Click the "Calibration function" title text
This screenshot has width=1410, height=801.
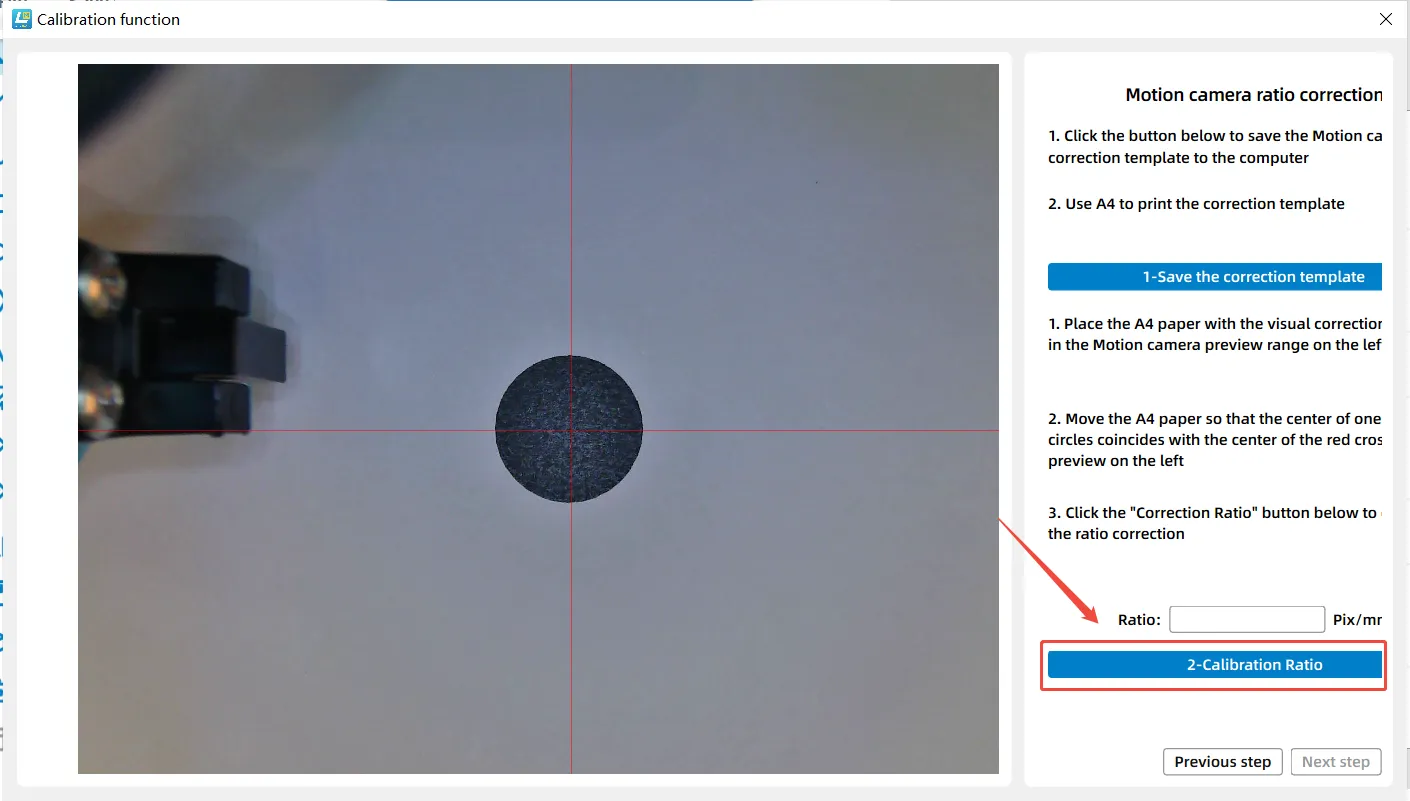(108, 19)
